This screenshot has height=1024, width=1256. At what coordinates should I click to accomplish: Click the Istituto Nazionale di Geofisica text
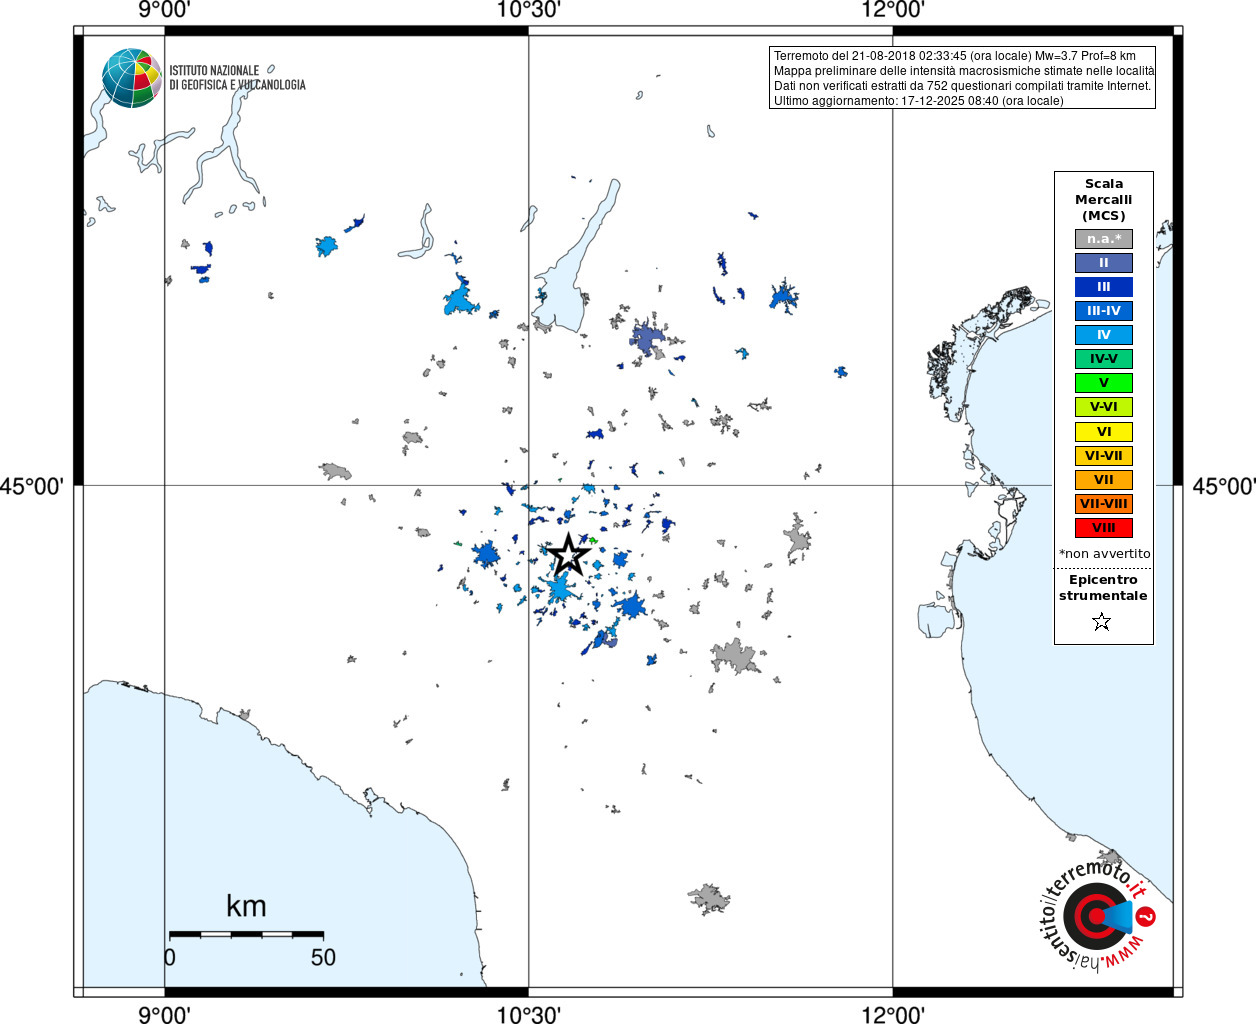click(x=237, y=78)
